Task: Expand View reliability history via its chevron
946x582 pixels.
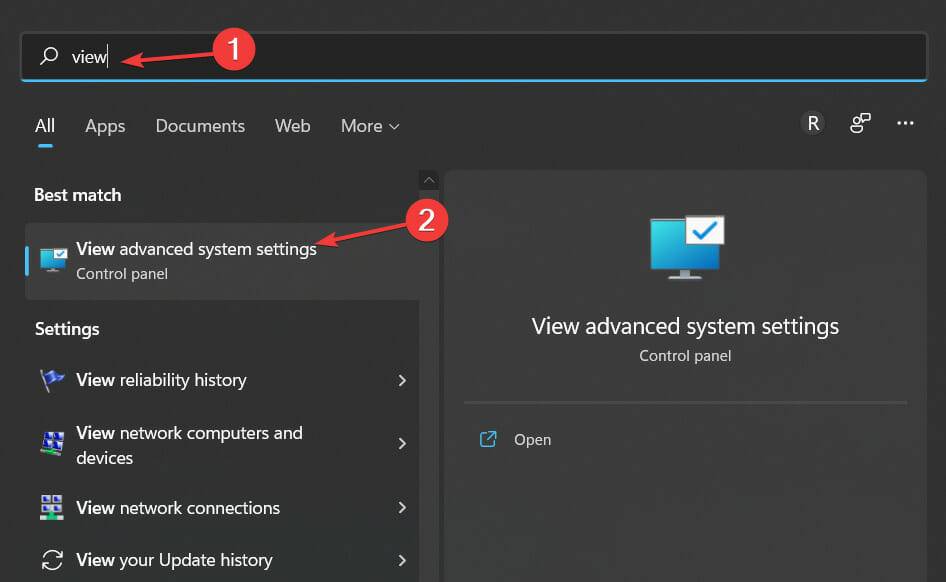Action: tap(402, 380)
